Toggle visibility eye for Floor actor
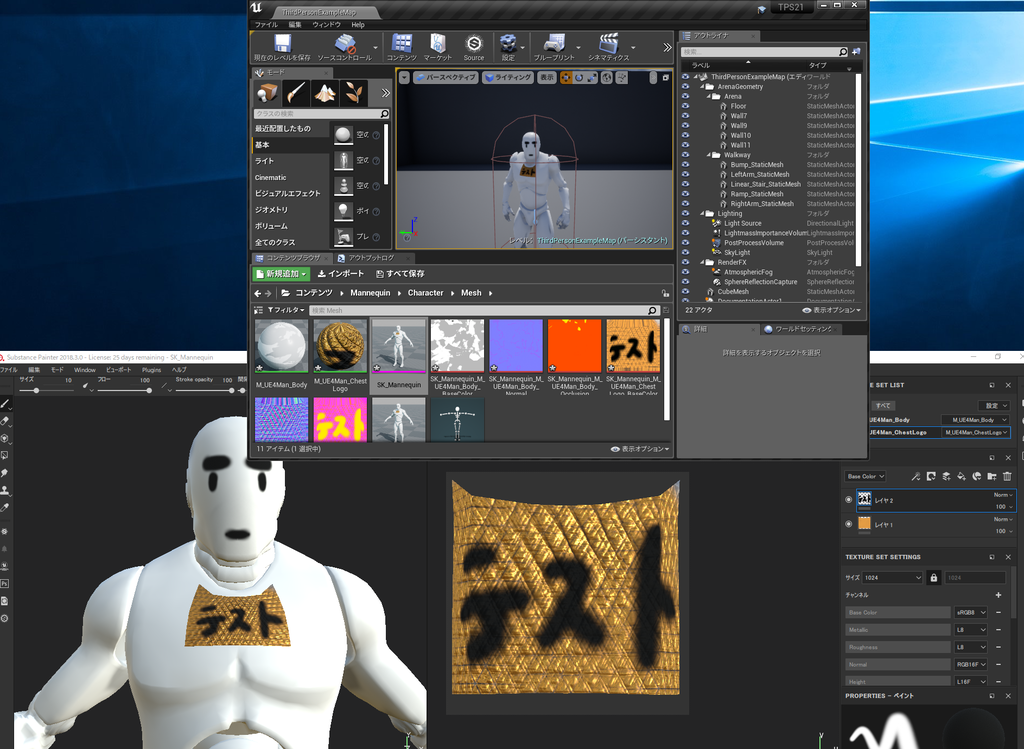The image size is (1024, 749). pyautogui.click(x=686, y=106)
